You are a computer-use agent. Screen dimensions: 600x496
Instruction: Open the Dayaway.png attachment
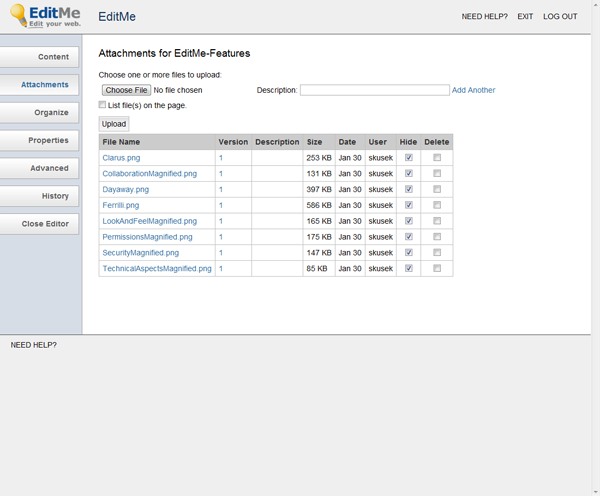pyautogui.click(x=126, y=189)
